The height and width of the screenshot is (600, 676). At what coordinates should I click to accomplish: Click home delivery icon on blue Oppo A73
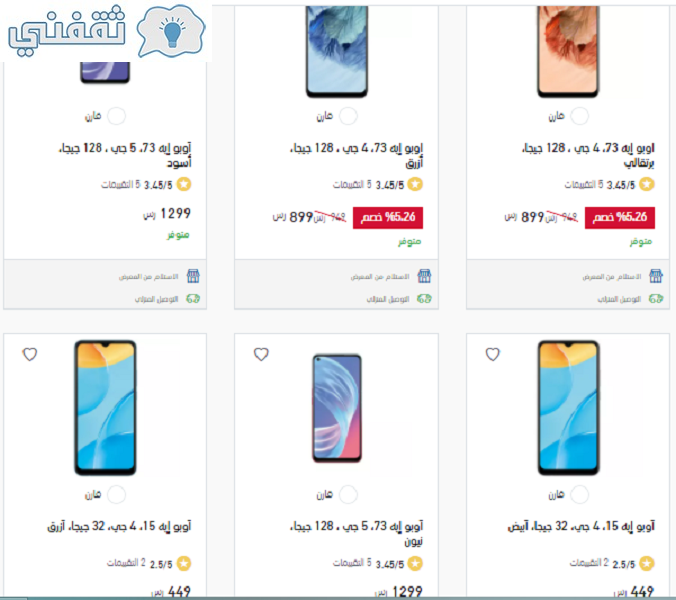tap(424, 299)
